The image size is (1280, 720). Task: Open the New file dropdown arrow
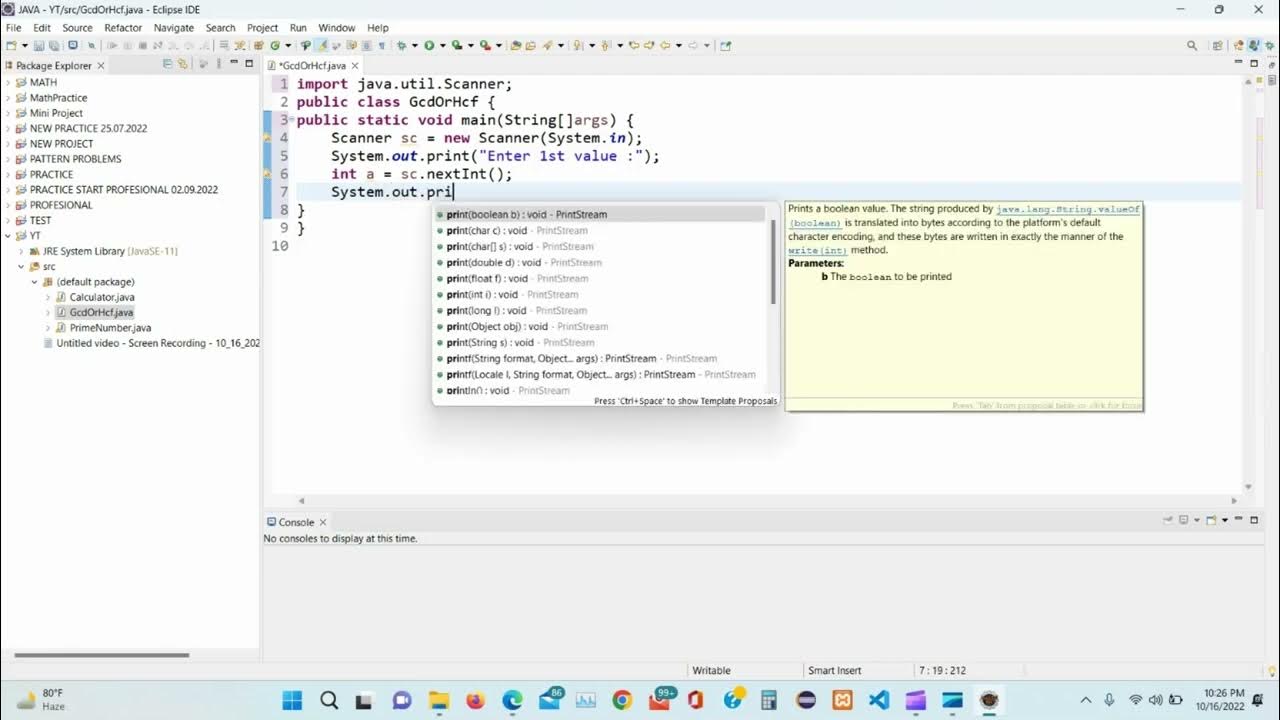pyautogui.click(x=24, y=45)
